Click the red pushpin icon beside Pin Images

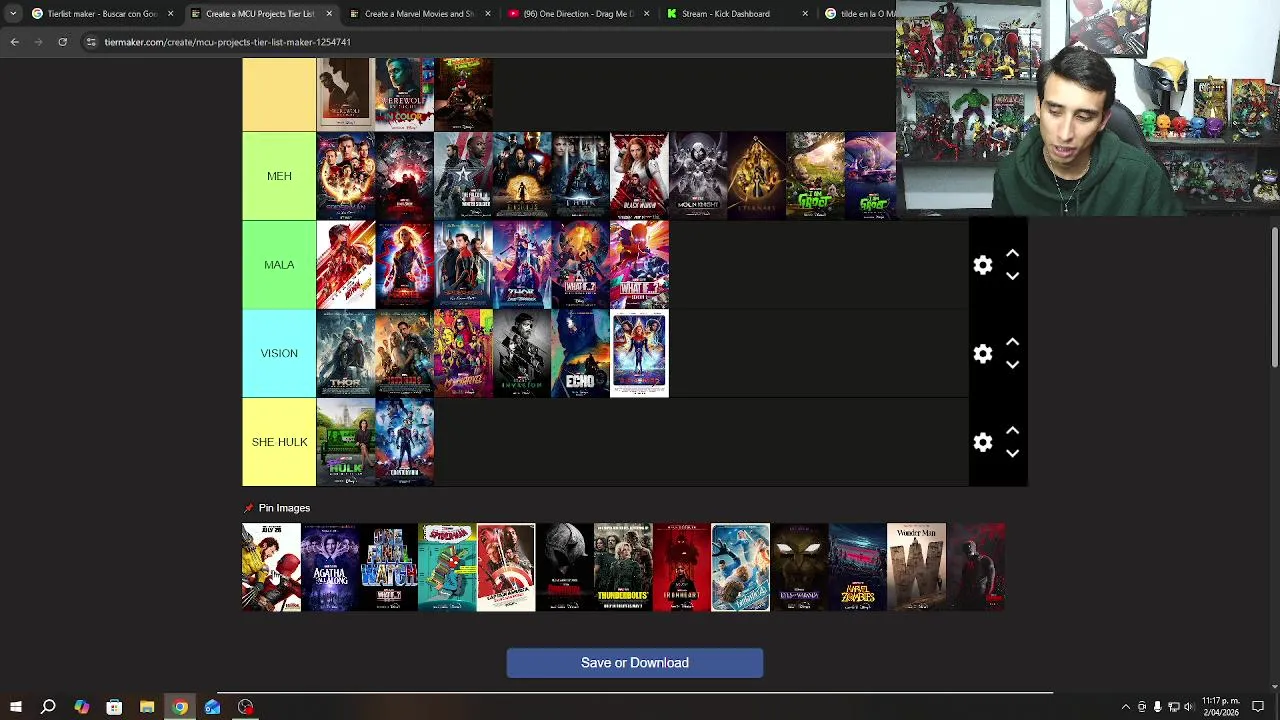click(249, 508)
